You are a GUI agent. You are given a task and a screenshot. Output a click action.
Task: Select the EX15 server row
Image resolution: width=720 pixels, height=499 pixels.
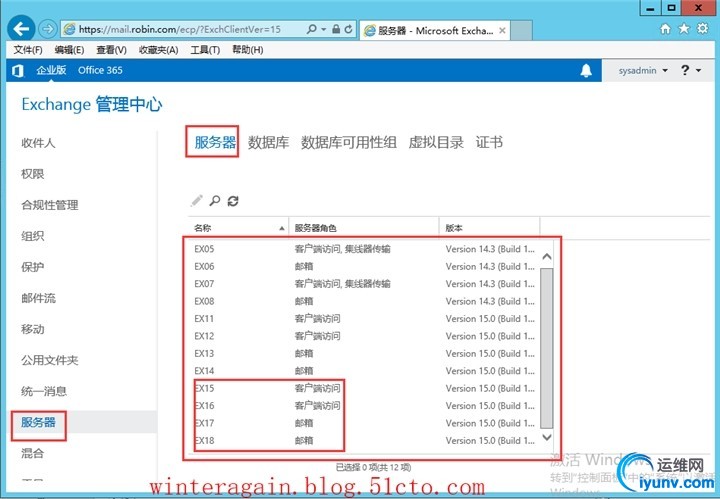(x=365, y=389)
